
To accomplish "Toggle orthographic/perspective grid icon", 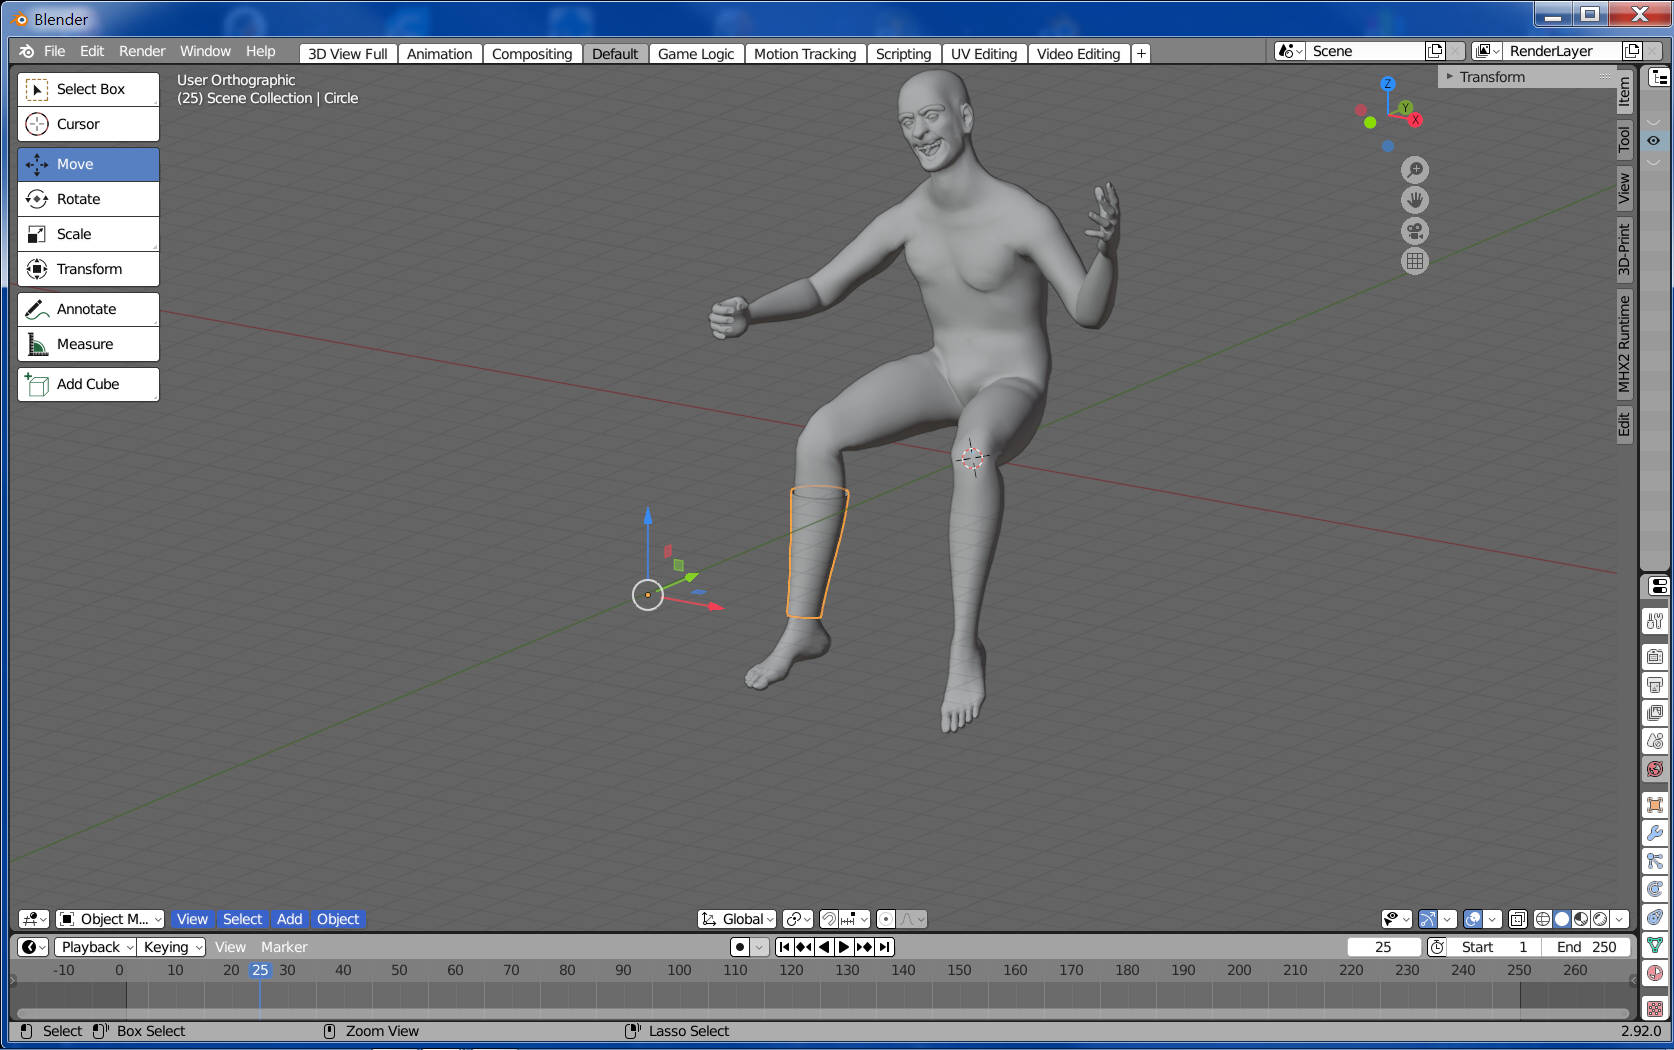I will coord(1414,262).
